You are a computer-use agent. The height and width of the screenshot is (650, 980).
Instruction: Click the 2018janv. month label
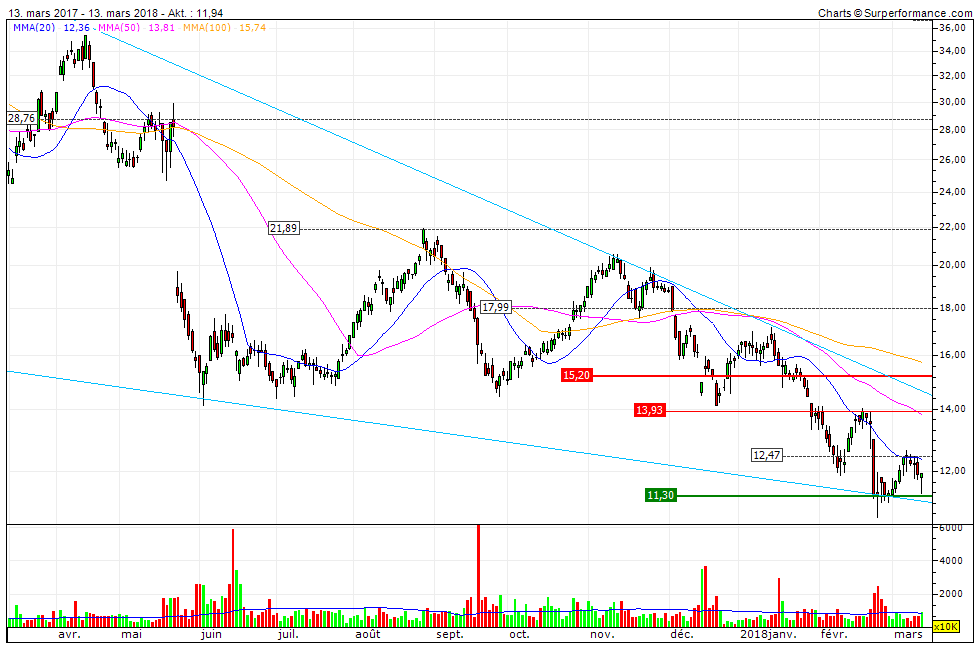(768, 635)
